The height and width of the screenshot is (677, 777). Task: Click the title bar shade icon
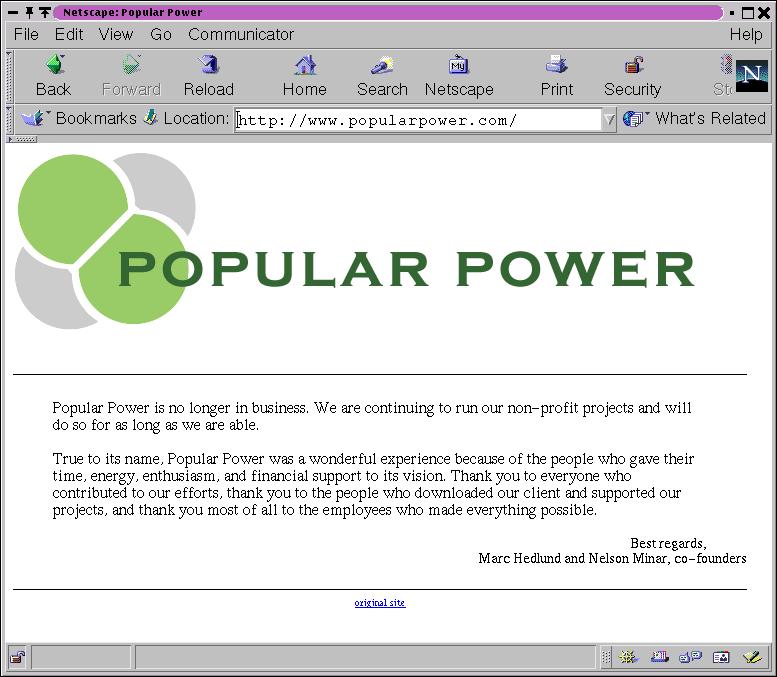click(45, 12)
